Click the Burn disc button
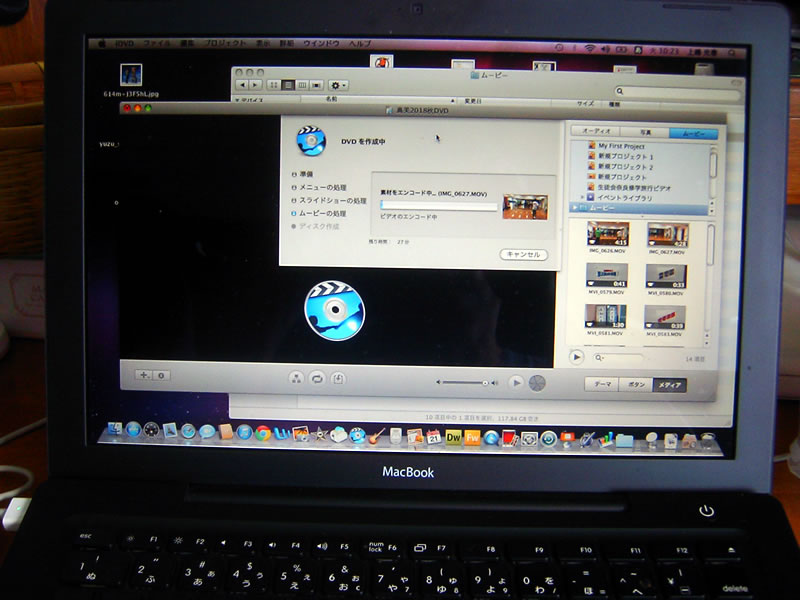The width and height of the screenshot is (800, 600). click(x=537, y=383)
